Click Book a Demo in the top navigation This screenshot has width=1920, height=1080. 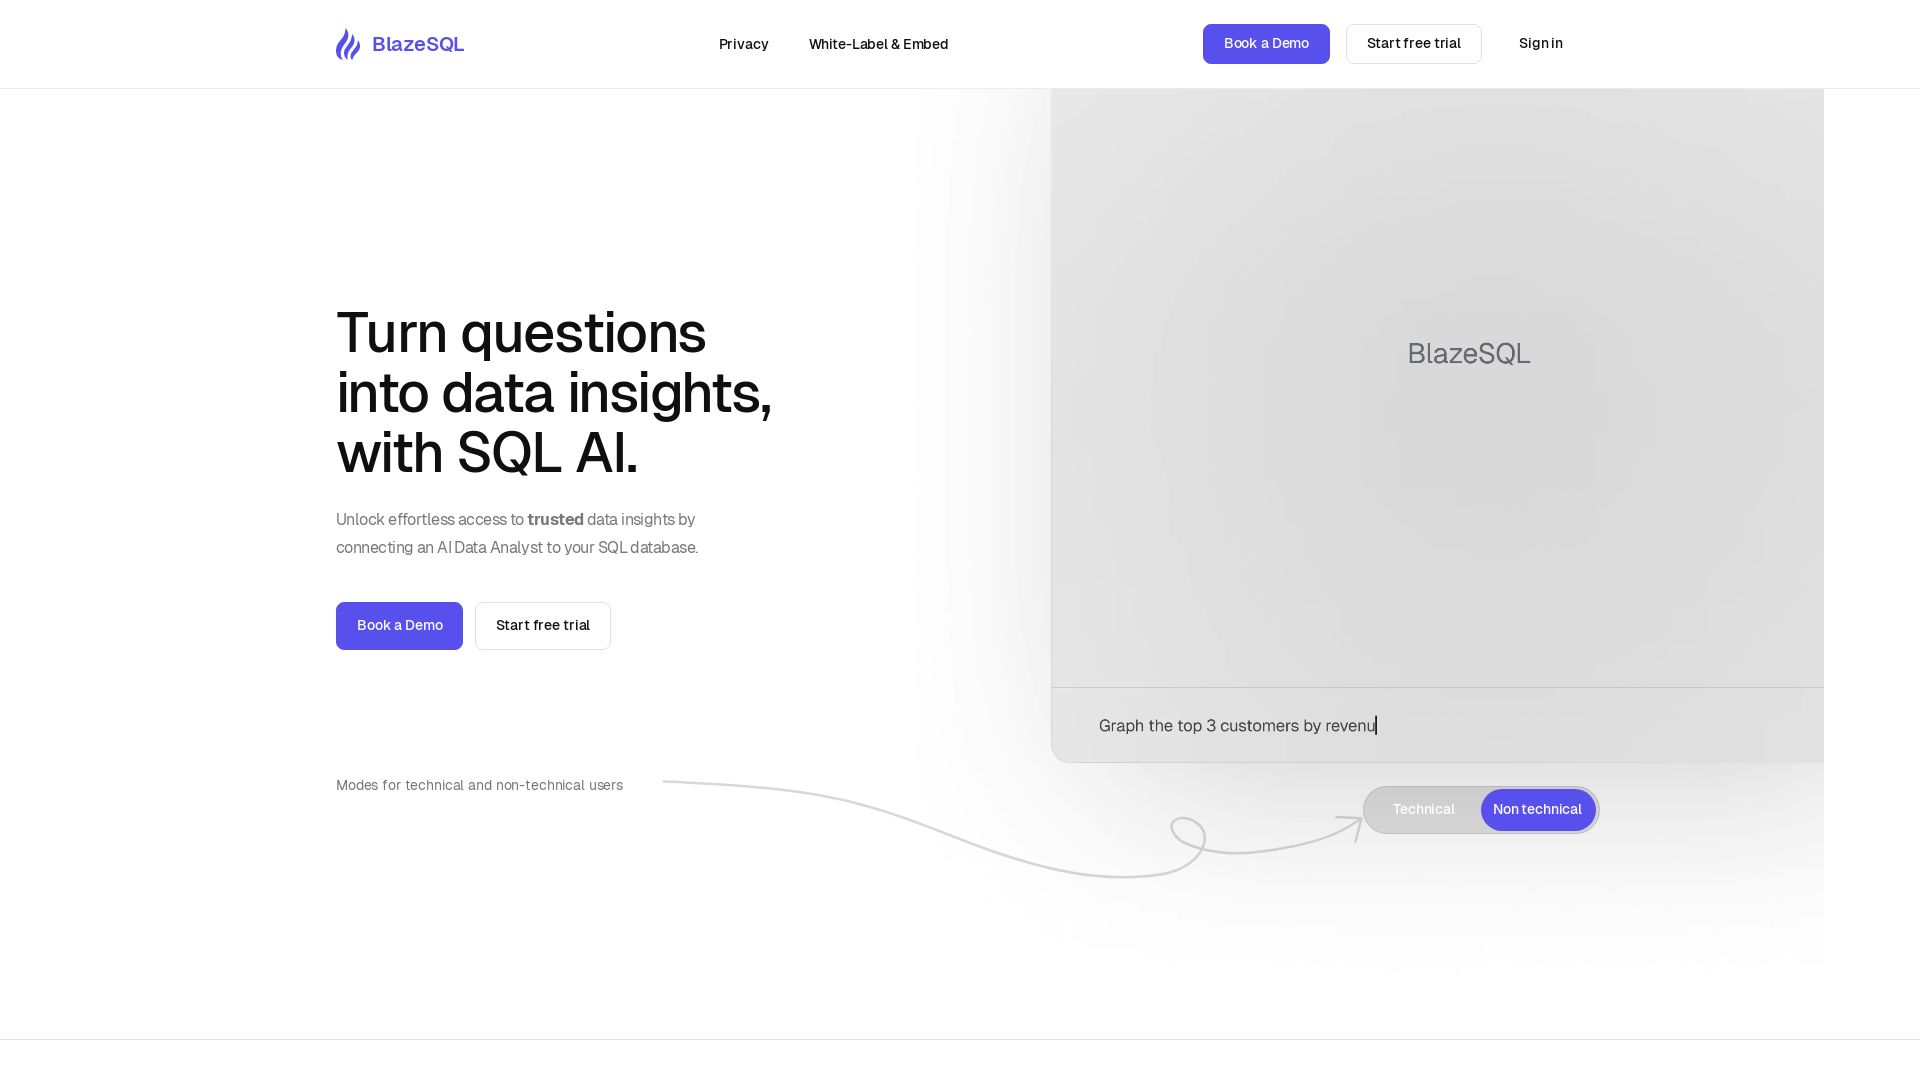click(1266, 44)
